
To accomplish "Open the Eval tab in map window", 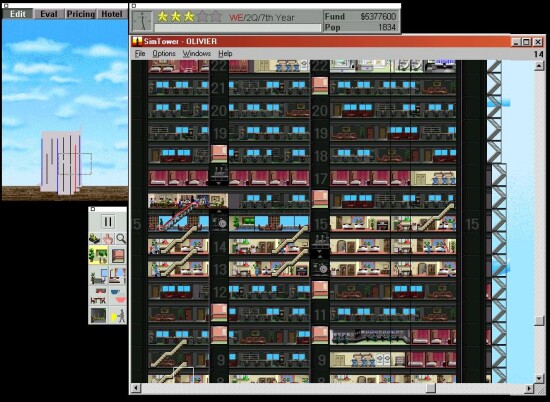I will 49,14.
